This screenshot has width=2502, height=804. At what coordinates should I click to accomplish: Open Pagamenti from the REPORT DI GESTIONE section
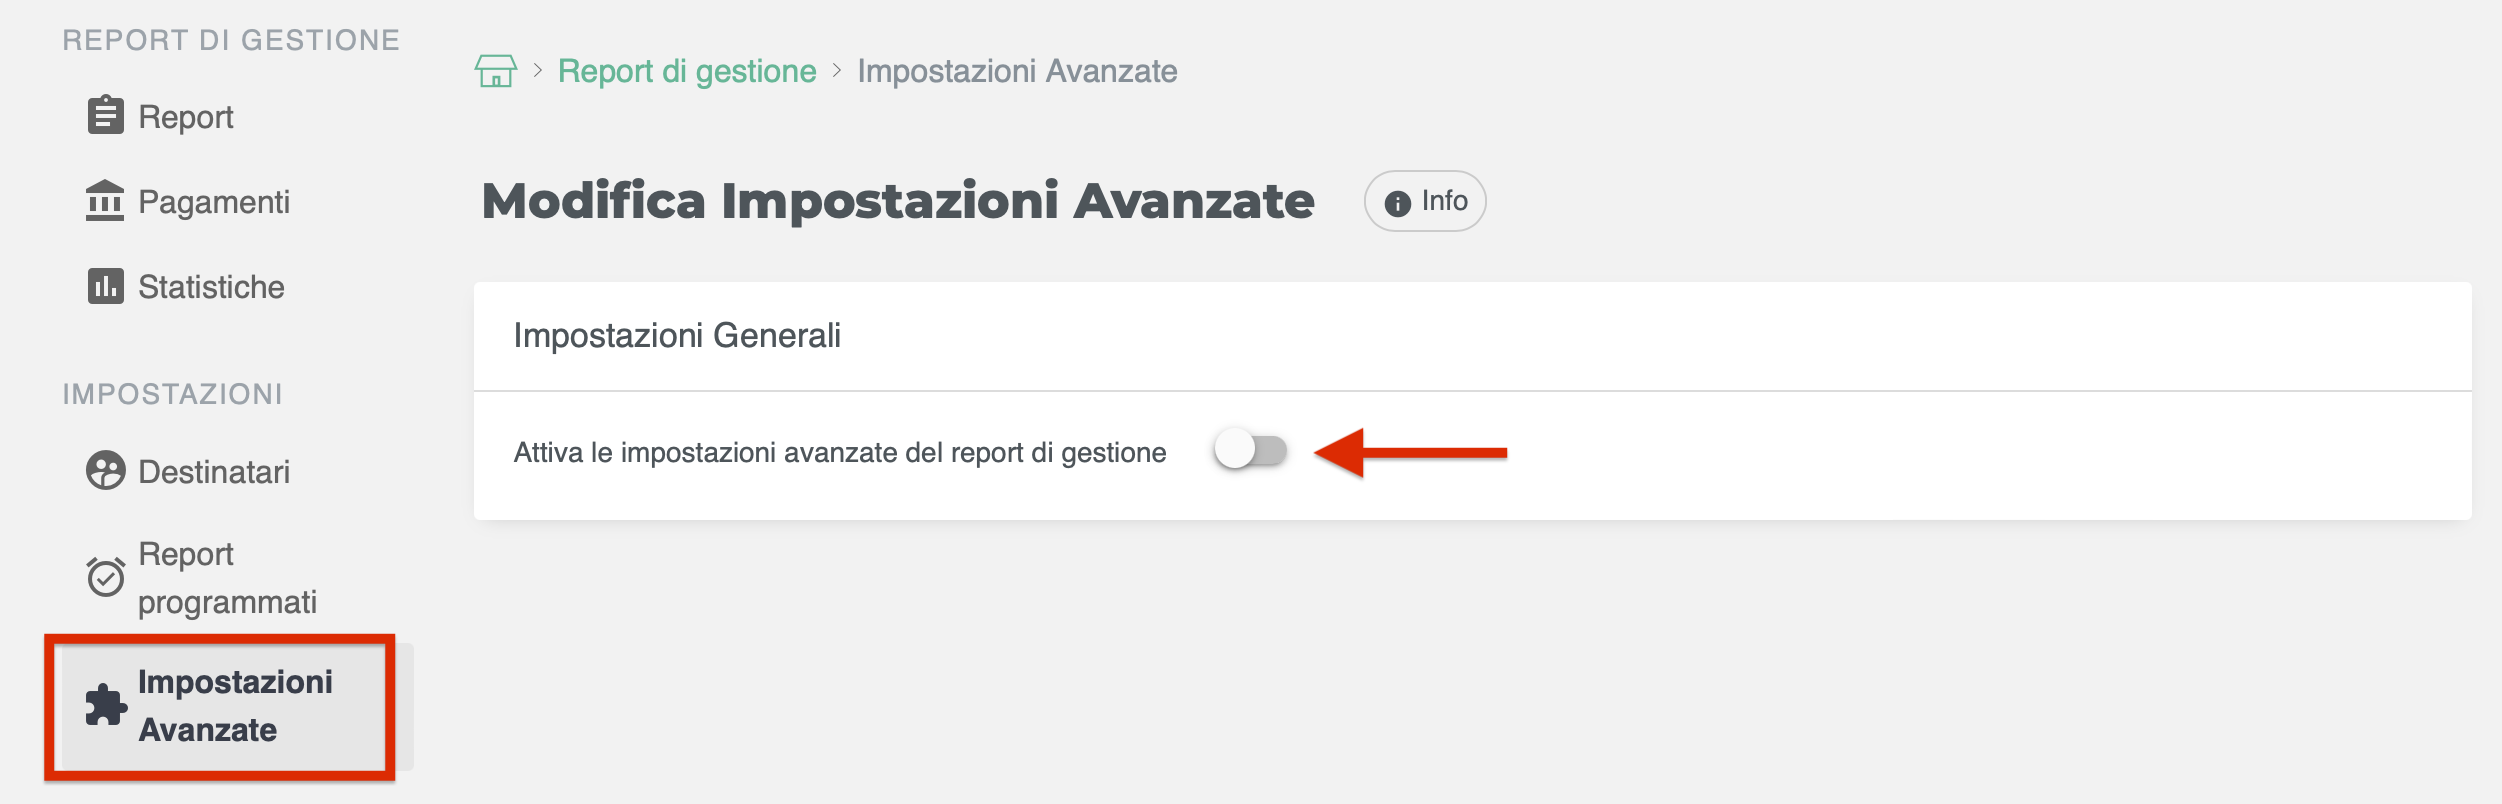[214, 202]
